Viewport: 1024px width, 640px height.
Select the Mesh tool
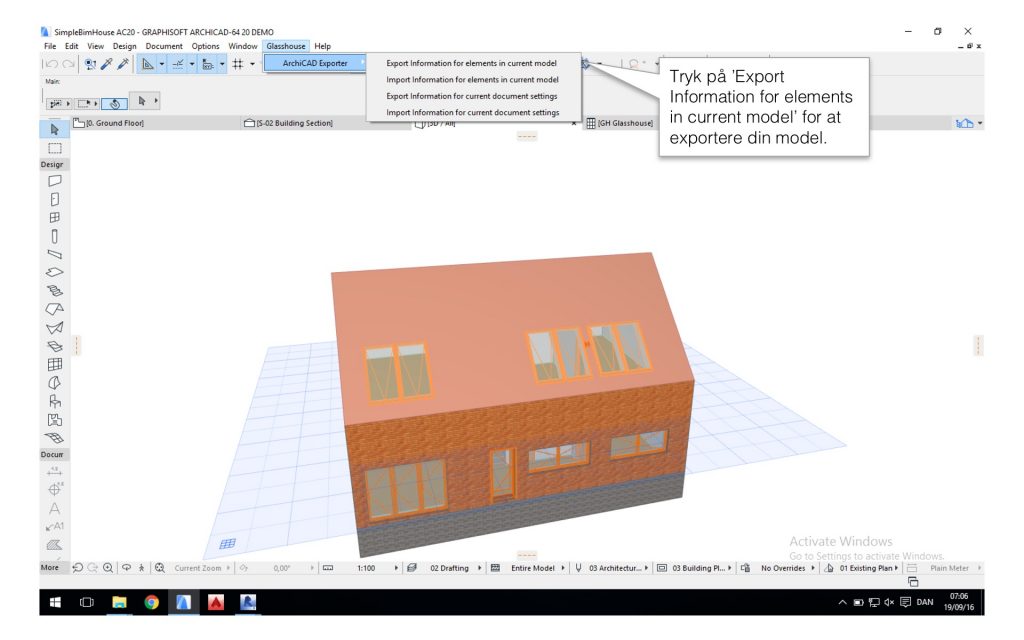pos(55,438)
